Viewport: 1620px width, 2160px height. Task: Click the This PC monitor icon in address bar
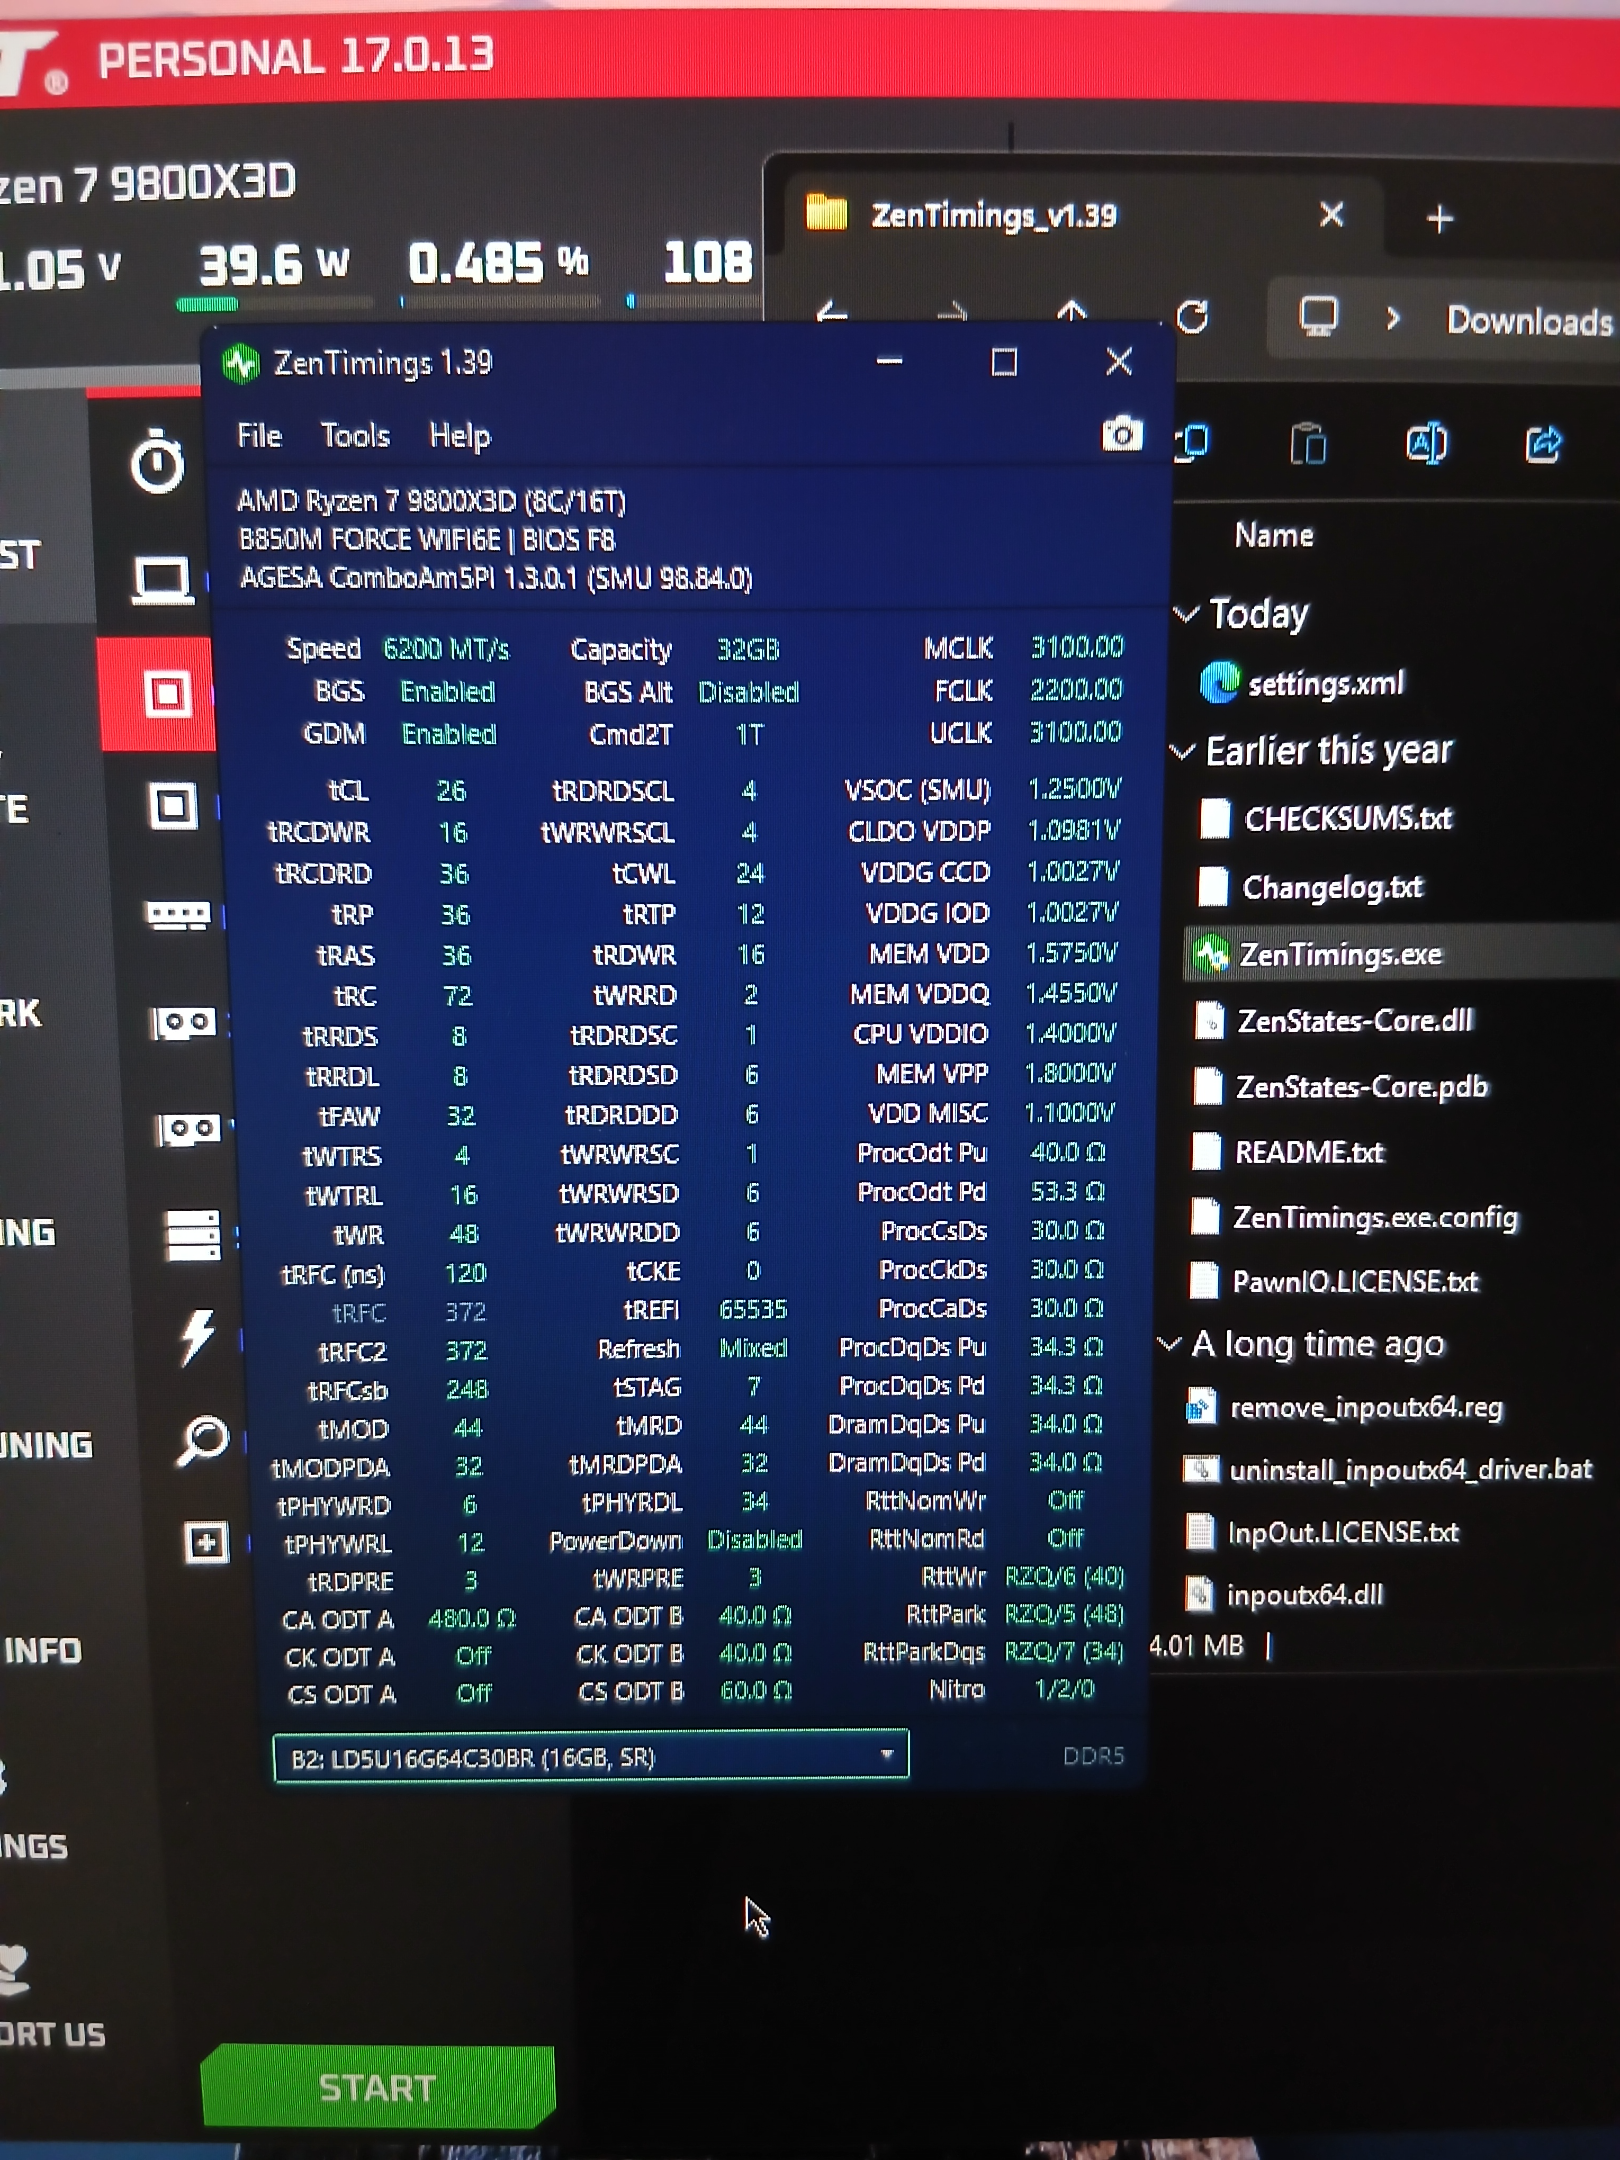(1318, 318)
